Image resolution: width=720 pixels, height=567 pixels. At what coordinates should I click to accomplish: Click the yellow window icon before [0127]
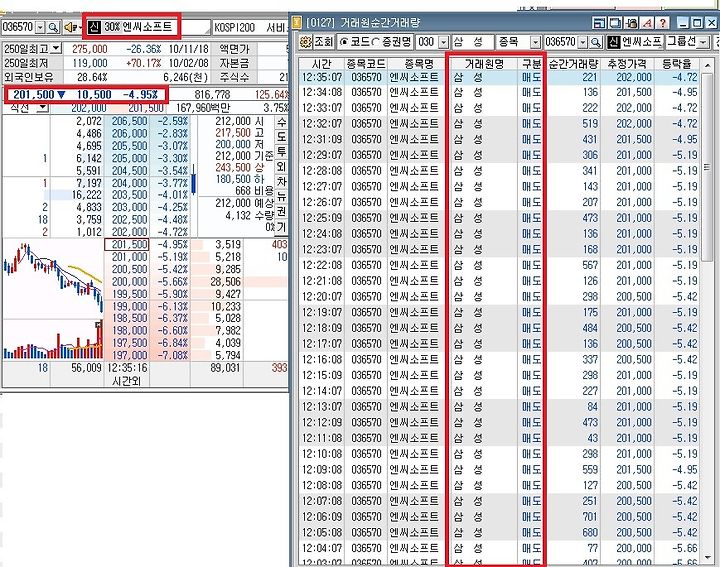[298, 22]
